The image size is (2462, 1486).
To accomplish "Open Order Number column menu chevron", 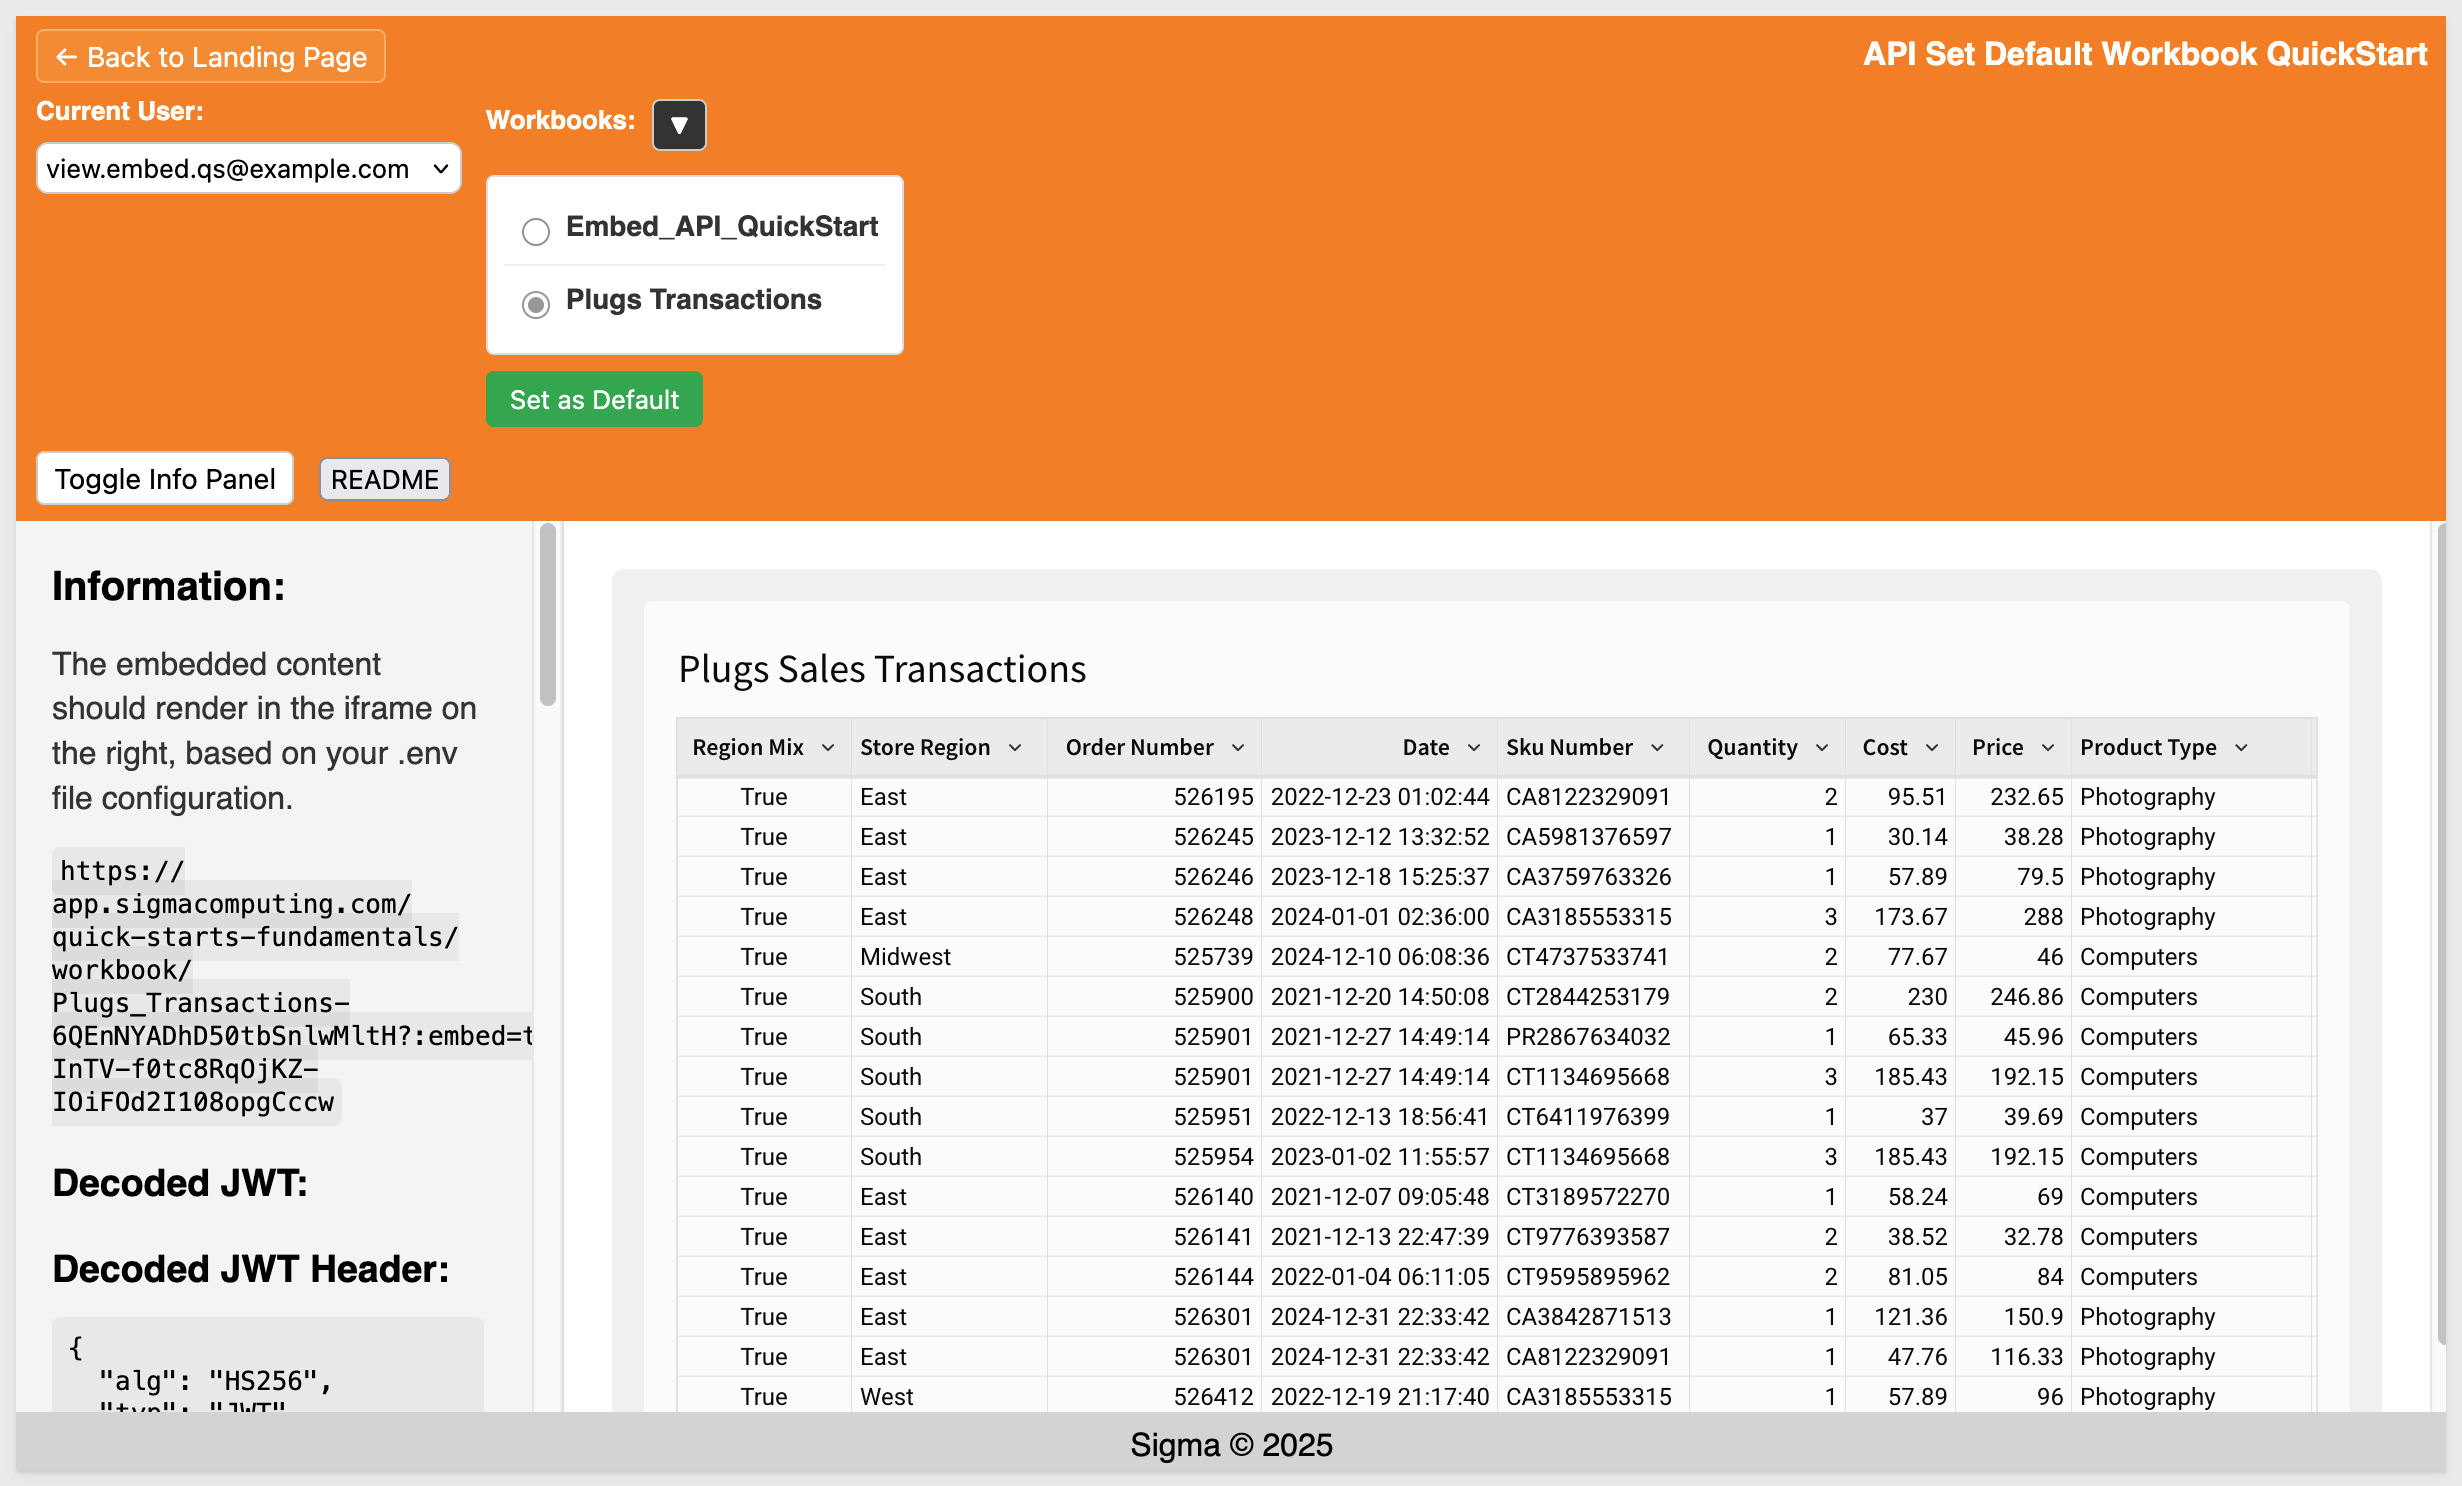I will tap(1238, 748).
